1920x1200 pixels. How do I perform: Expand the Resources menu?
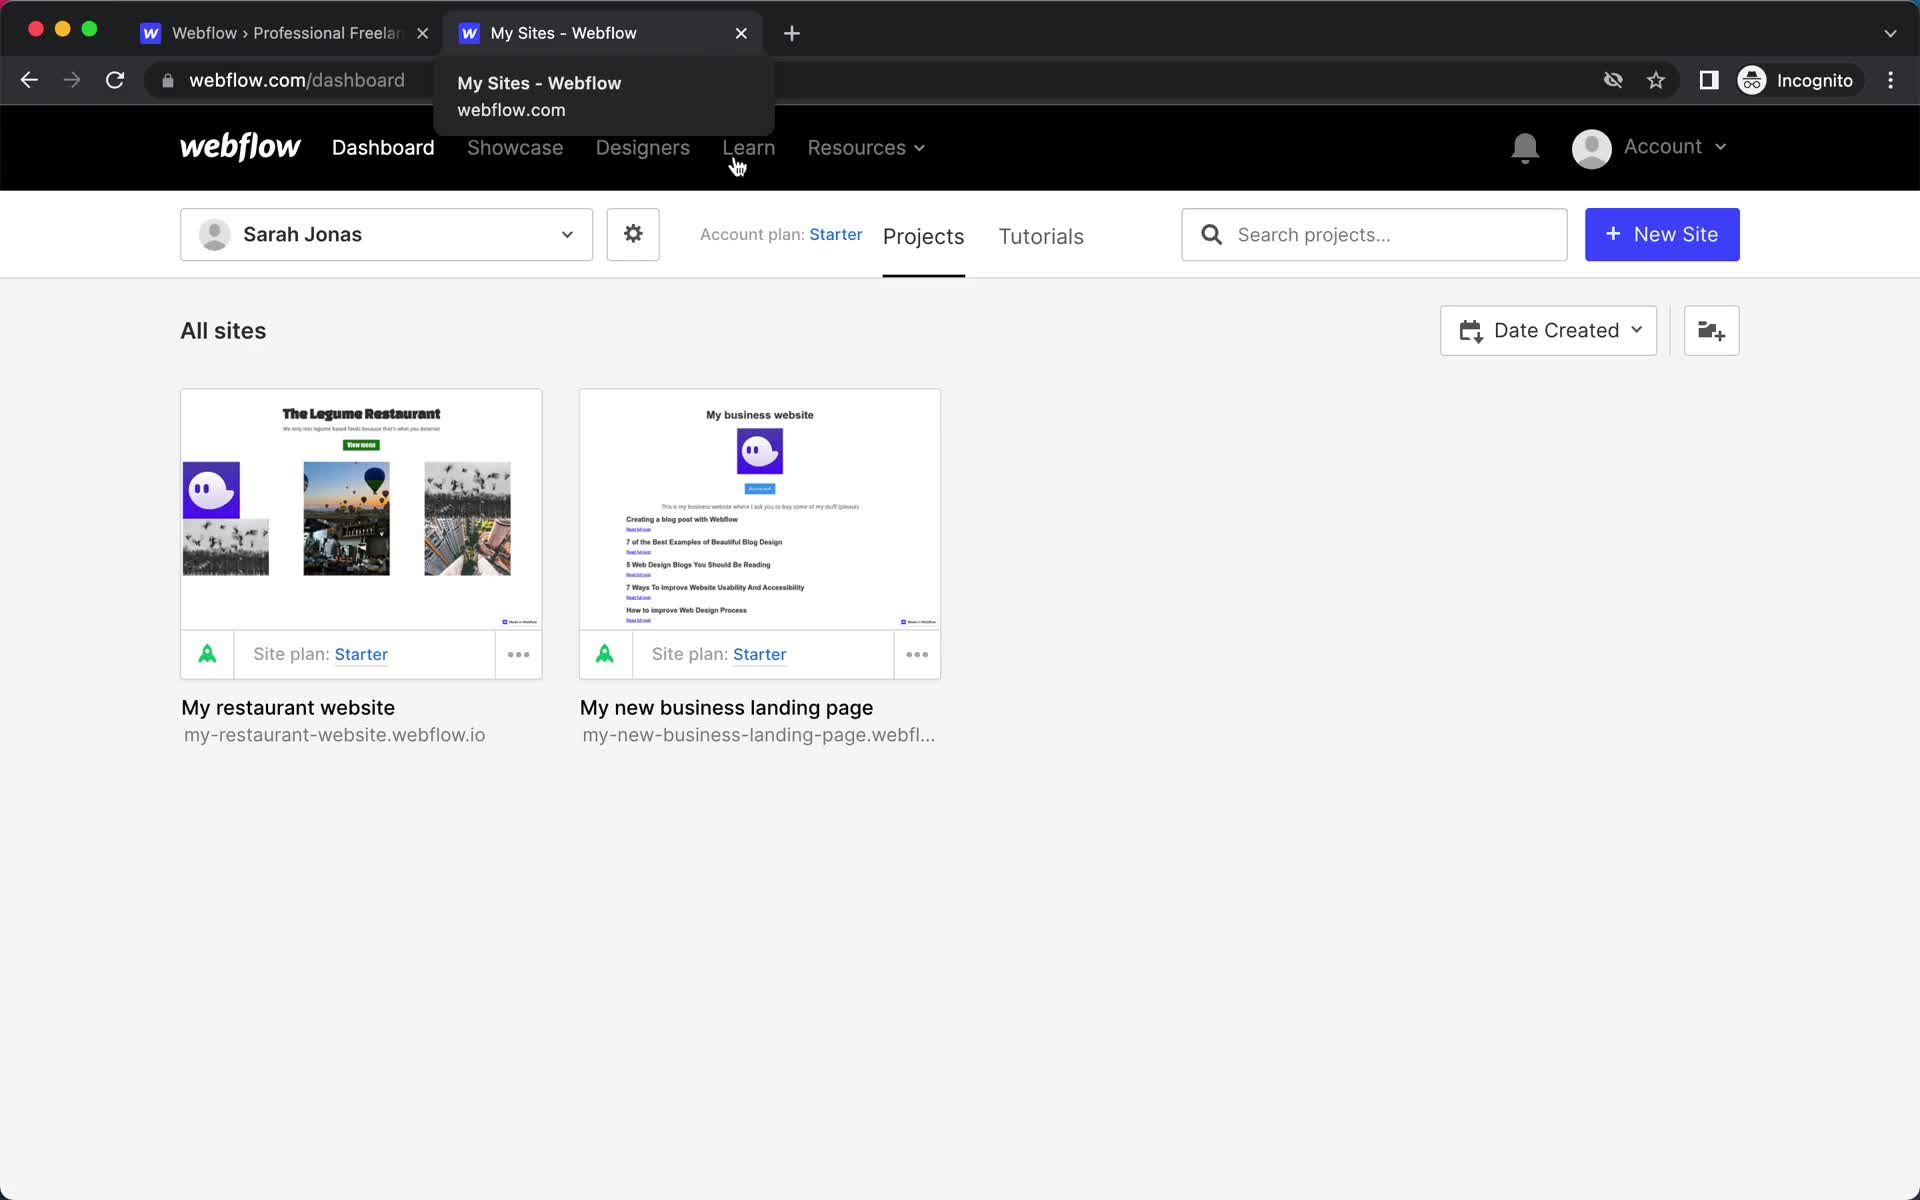[x=866, y=148]
